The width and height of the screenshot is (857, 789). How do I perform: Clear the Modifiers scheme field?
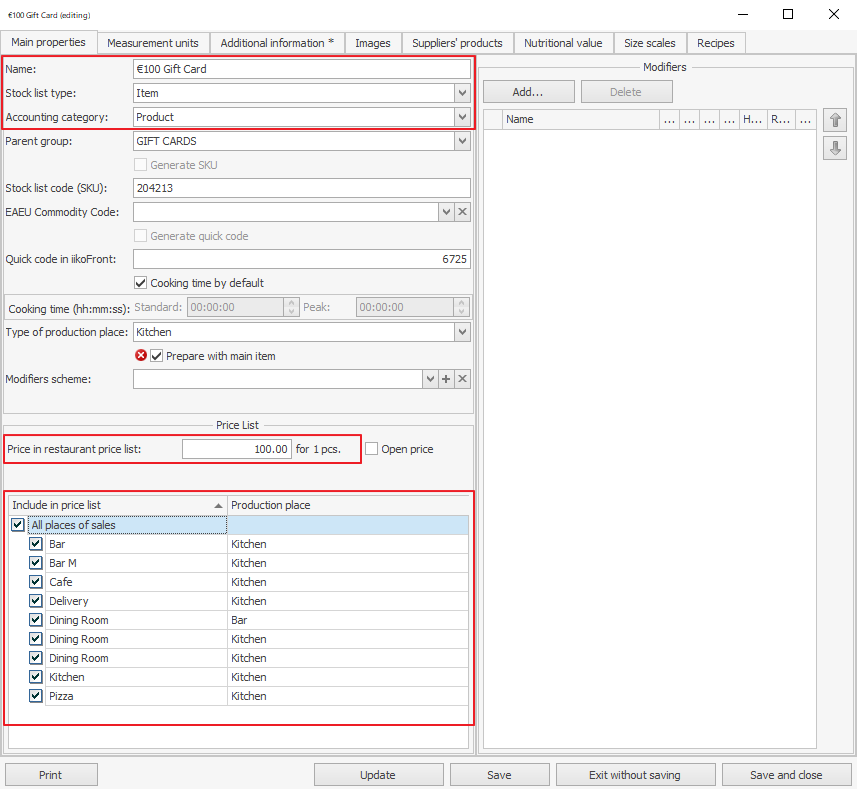tap(462, 379)
